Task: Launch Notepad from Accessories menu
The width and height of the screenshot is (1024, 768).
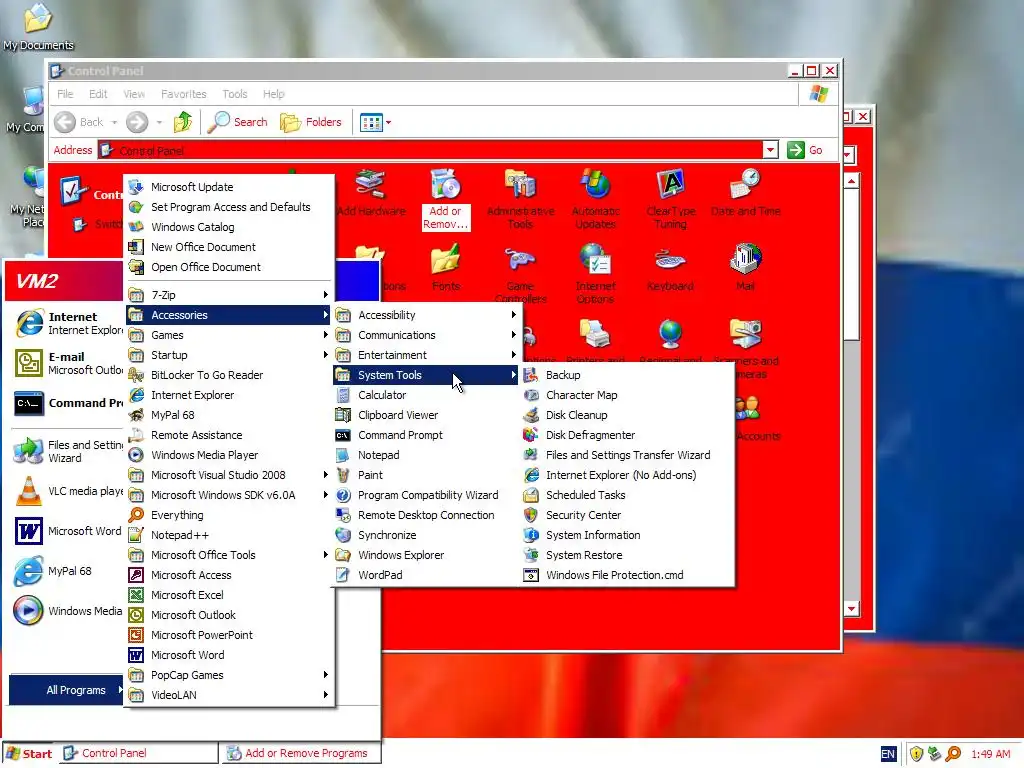Action: point(426,455)
